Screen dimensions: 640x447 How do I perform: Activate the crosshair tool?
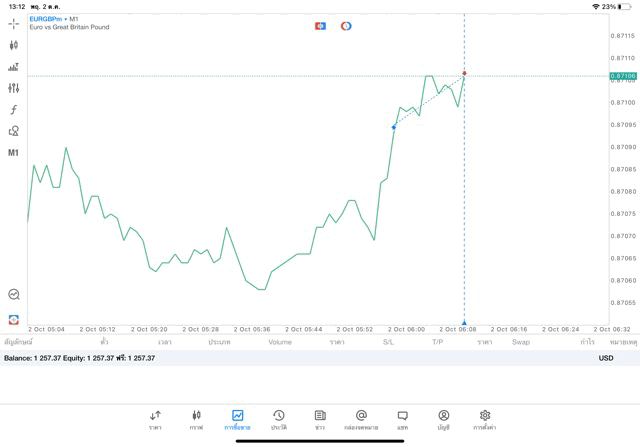pos(13,23)
